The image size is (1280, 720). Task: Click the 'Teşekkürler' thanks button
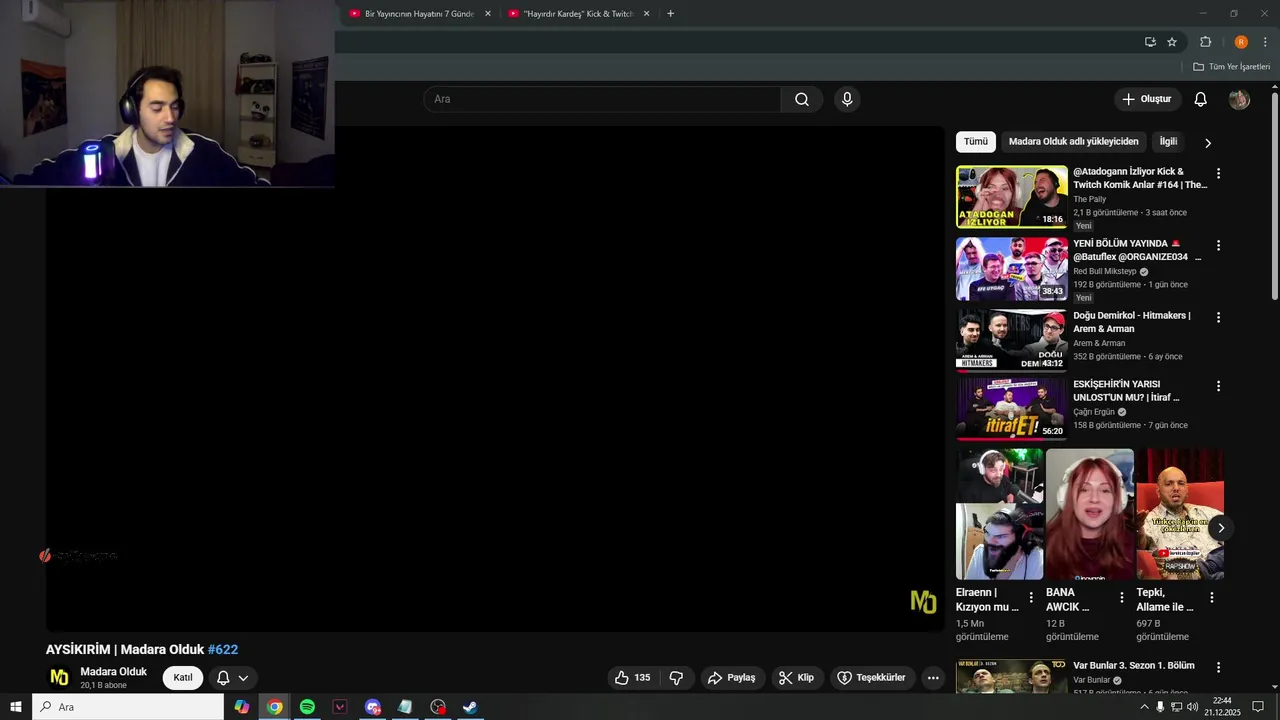tap(871, 677)
